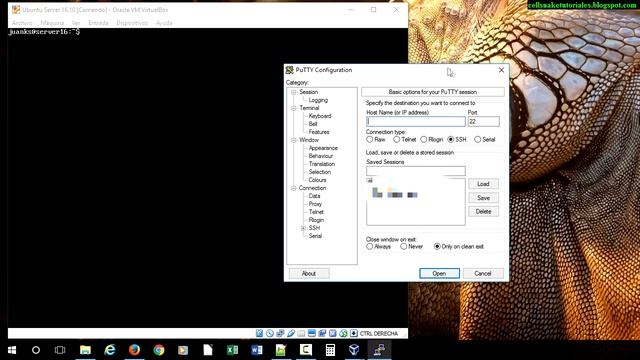Click the Delete session button
The height and width of the screenshot is (360, 640).
pos(483,211)
